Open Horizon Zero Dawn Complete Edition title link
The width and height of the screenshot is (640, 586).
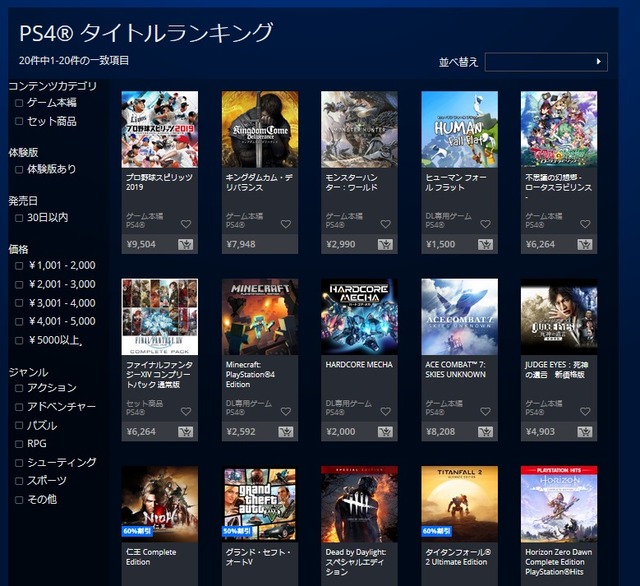coord(558,562)
